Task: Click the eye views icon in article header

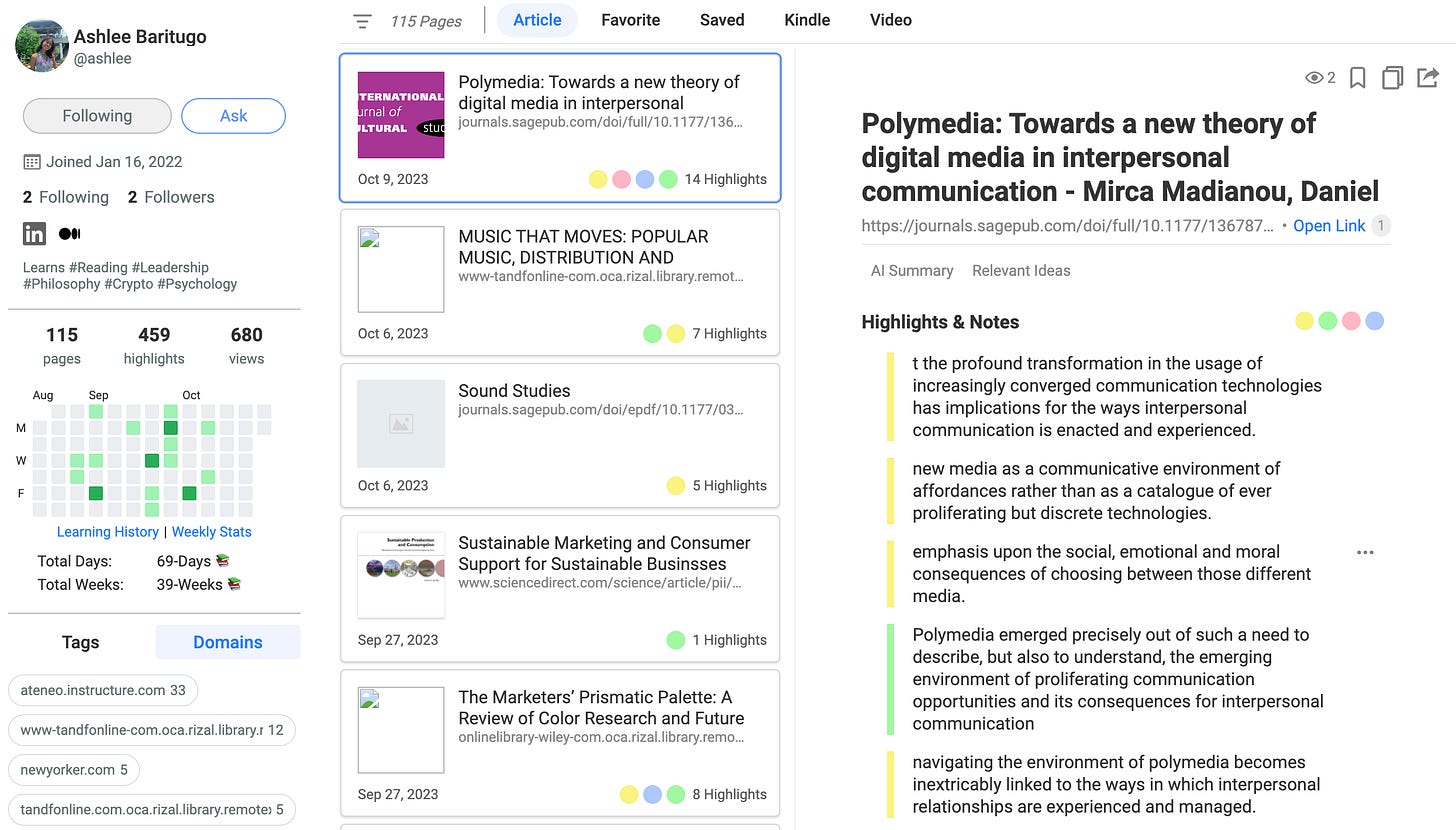Action: (x=1314, y=78)
